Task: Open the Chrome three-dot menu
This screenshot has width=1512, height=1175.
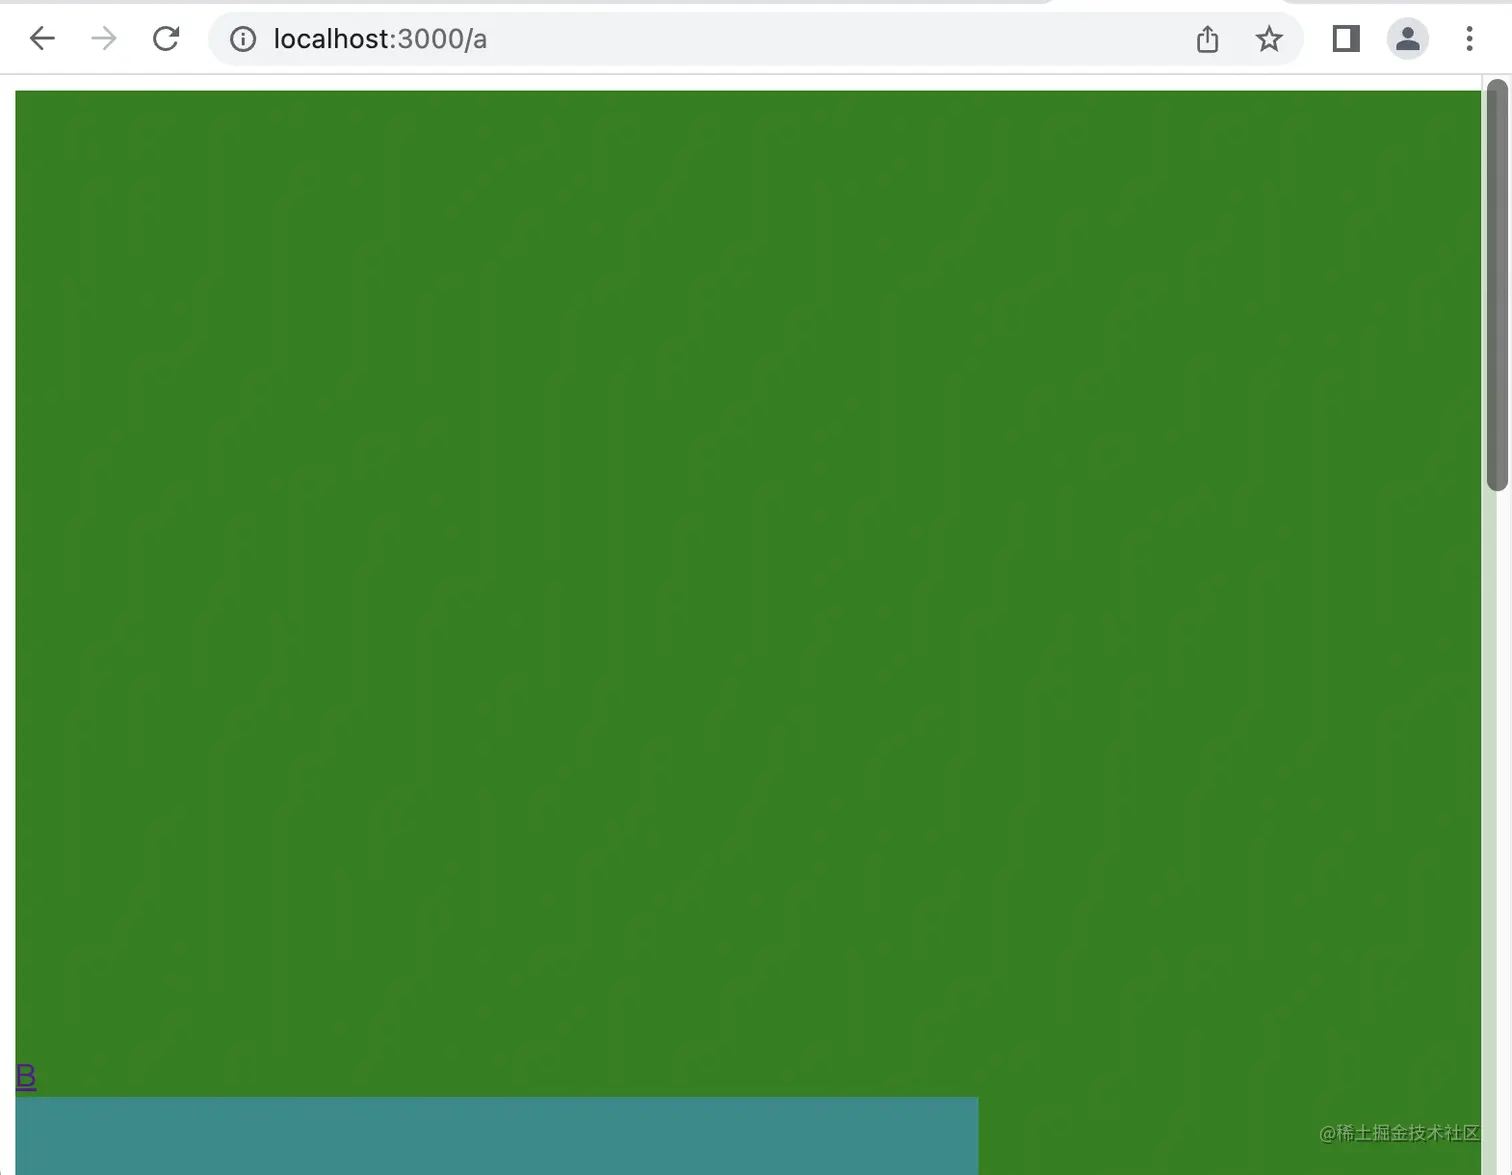Action: (1469, 39)
